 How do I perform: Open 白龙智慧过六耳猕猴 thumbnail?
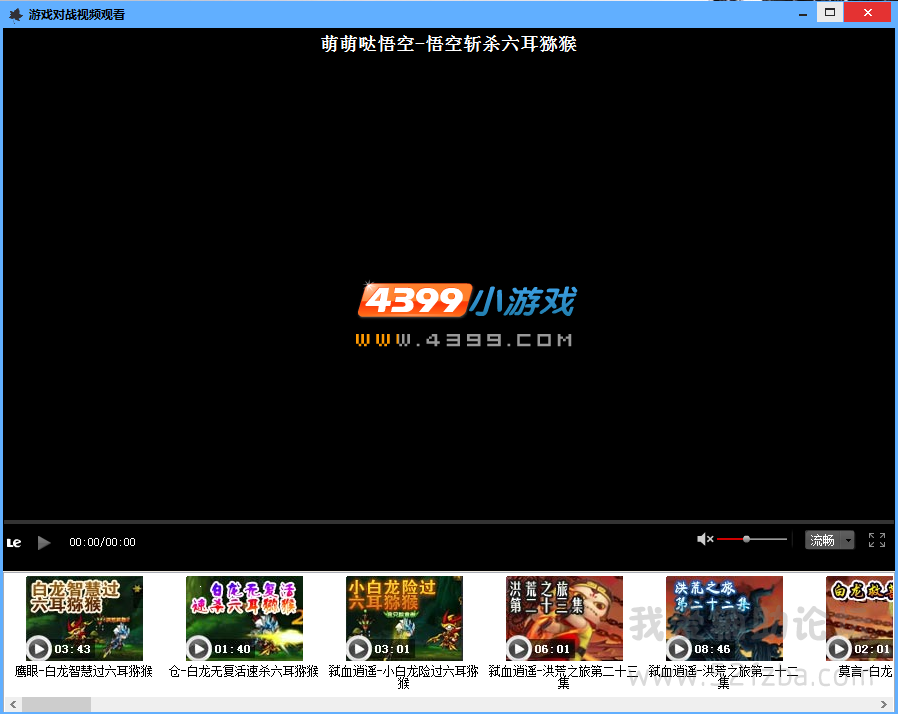(84, 618)
